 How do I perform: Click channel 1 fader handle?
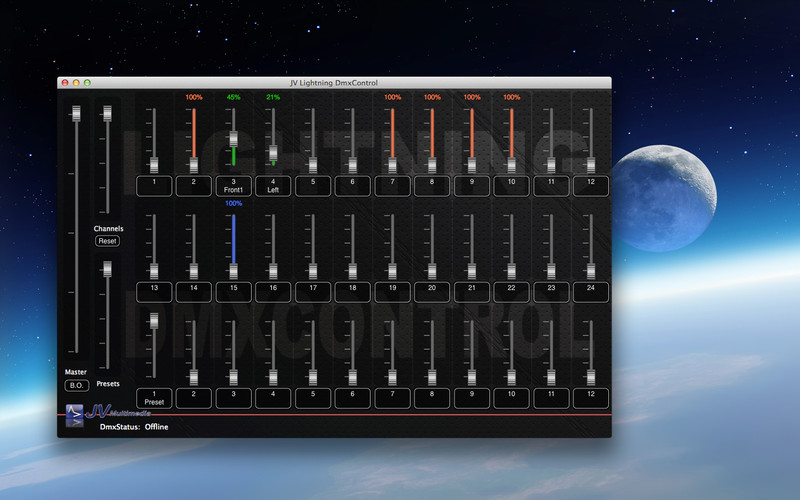(154, 165)
